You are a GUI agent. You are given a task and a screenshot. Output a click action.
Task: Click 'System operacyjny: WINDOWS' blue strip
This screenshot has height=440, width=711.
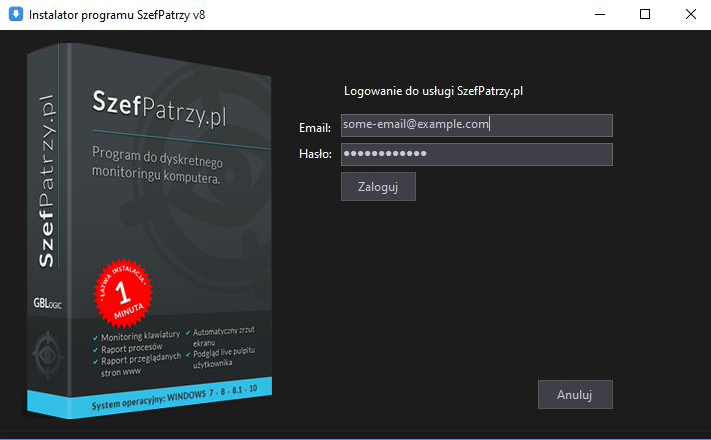coord(149,398)
